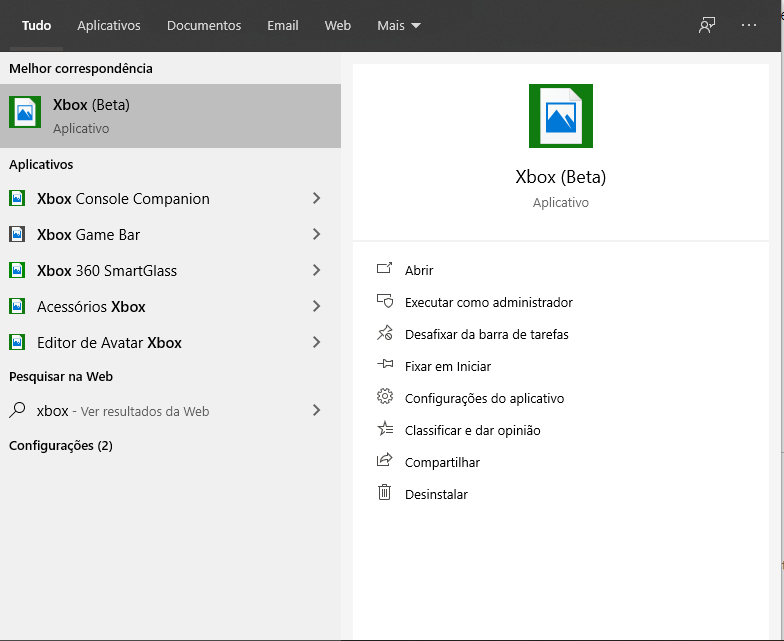The height and width of the screenshot is (641, 784).
Task: Open the Mais dropdown filter
Action: [x=398, y=26]
